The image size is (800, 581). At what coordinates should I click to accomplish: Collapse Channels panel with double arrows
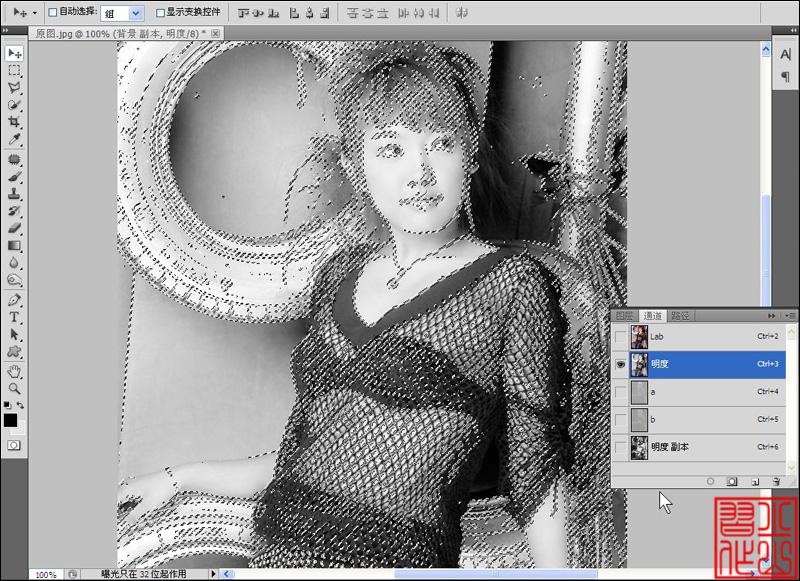click(771, 316)
